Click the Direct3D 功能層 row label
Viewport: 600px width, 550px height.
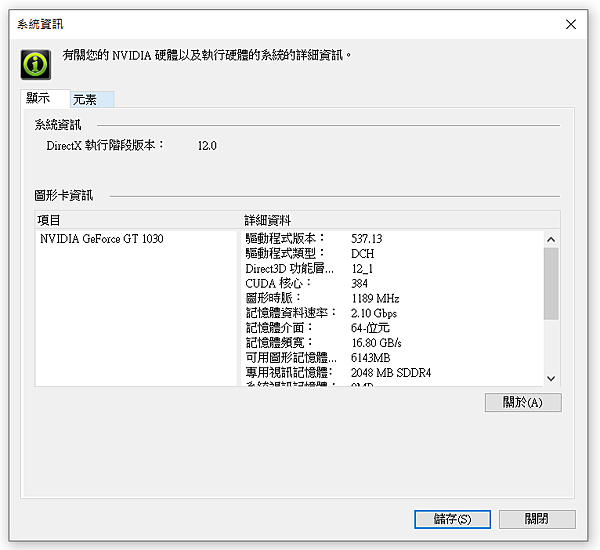(289, 268)
